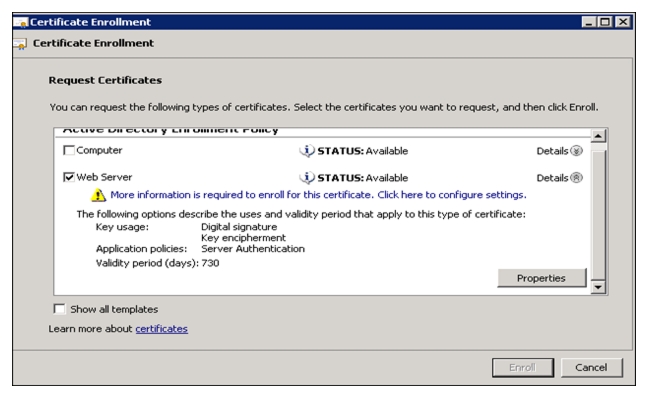Expand Details for Computer certificate
Viewport: 649px width, 399px height.
[x=576, y=151]
